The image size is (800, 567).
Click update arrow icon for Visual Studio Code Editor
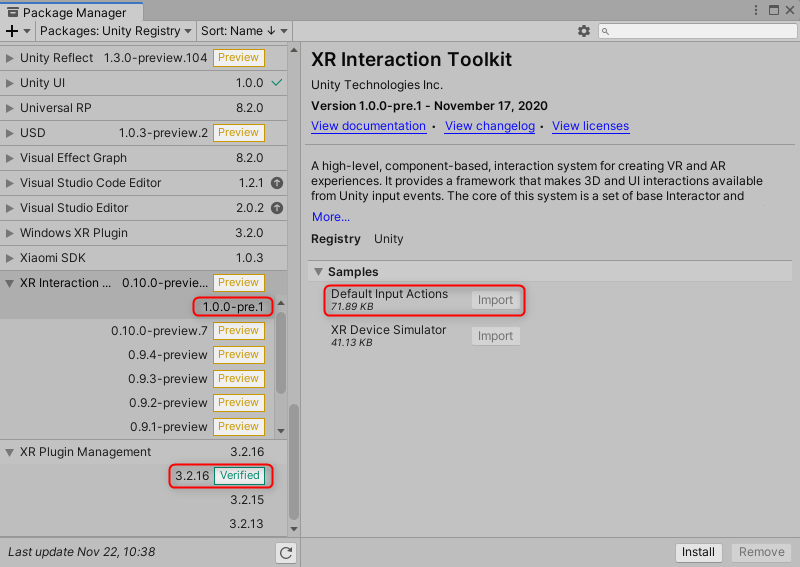277,183
